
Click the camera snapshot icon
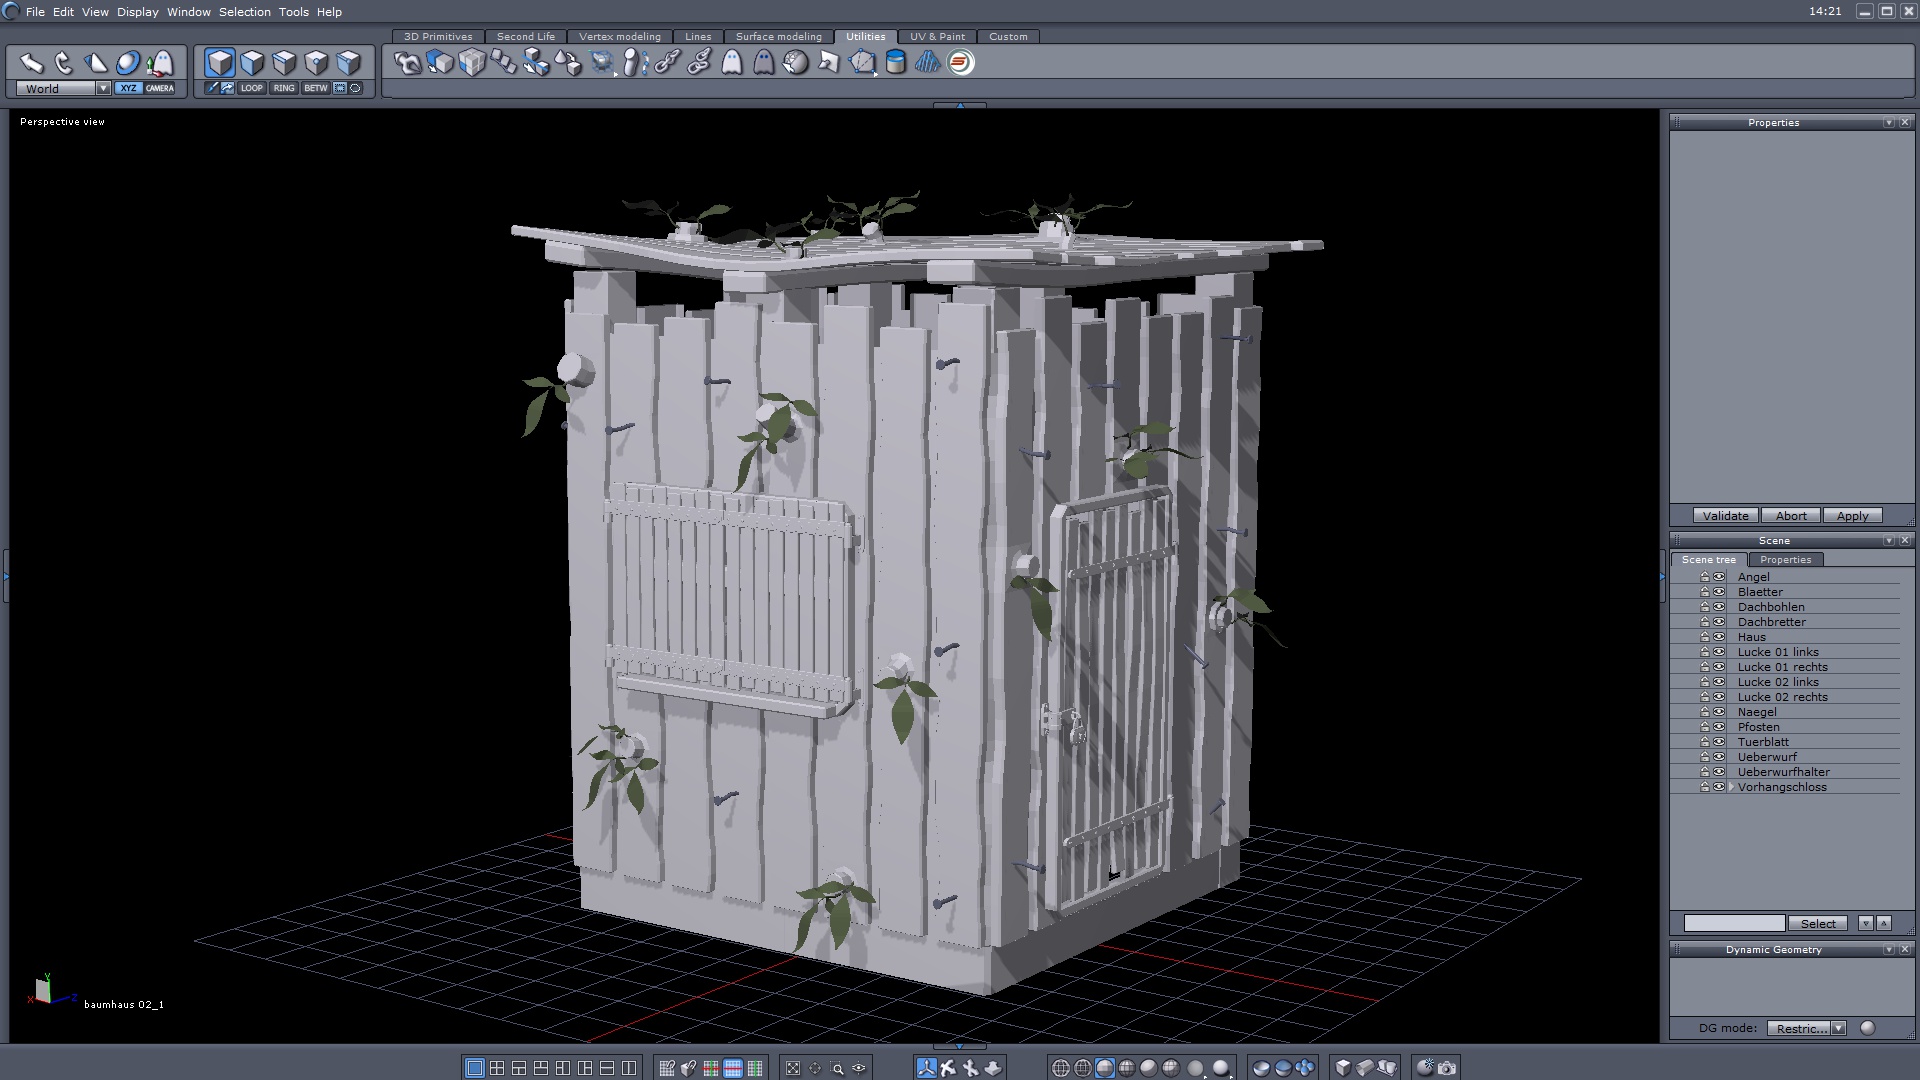pos(1447,1068)
